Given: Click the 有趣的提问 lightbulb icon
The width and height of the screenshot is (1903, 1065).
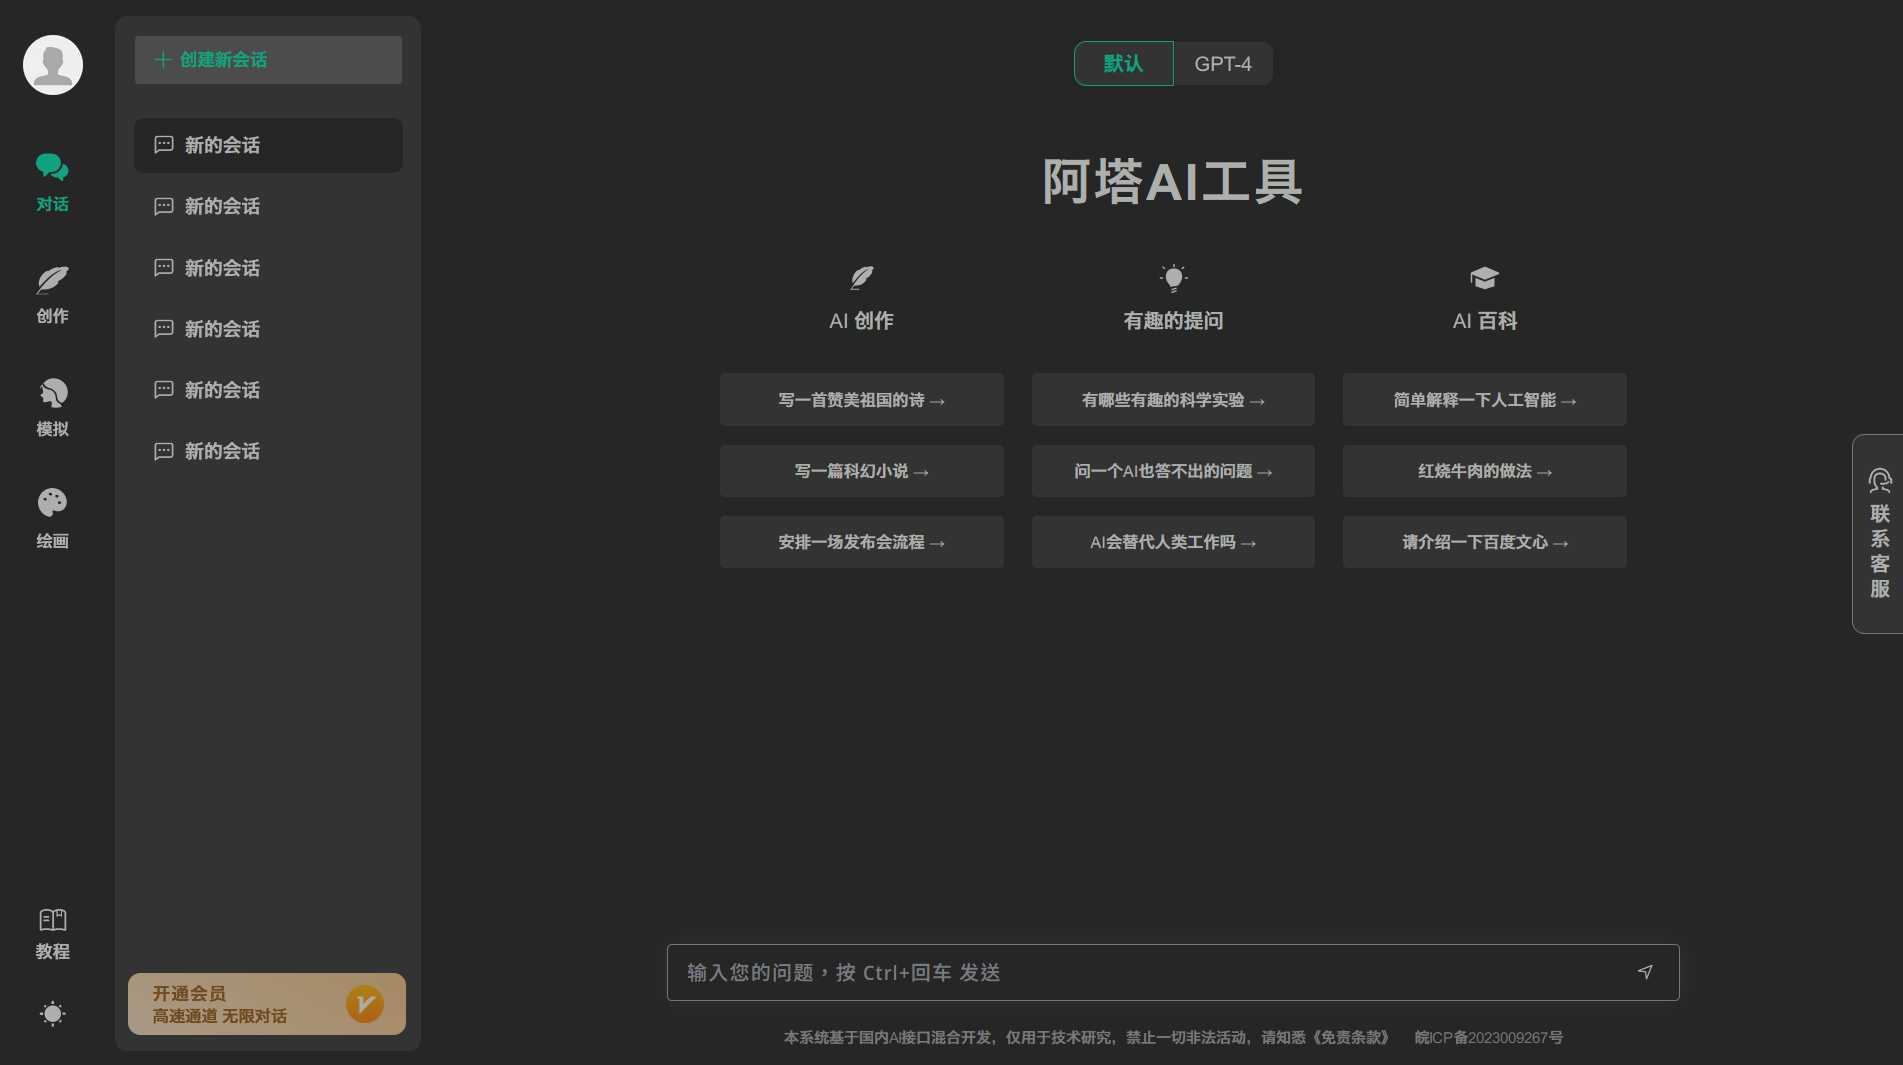Looking at the screenshot, I should tap(1173, 277).
